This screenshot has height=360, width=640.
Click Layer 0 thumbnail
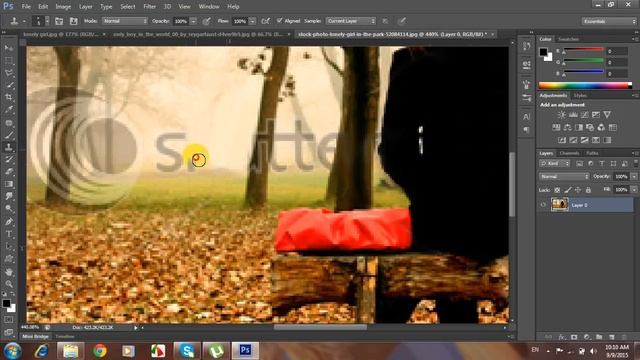pos(560,204)
